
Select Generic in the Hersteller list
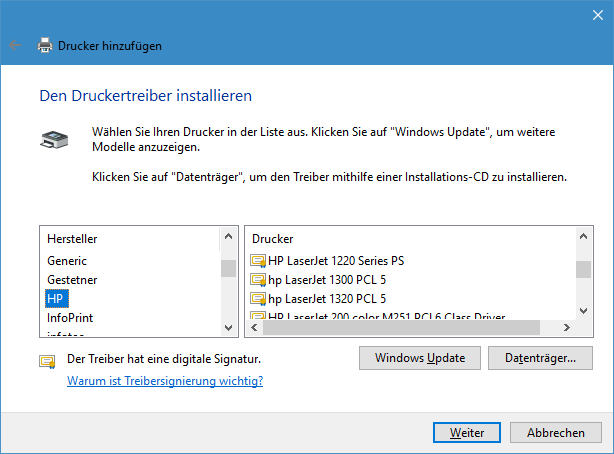(x=67, y=261)
